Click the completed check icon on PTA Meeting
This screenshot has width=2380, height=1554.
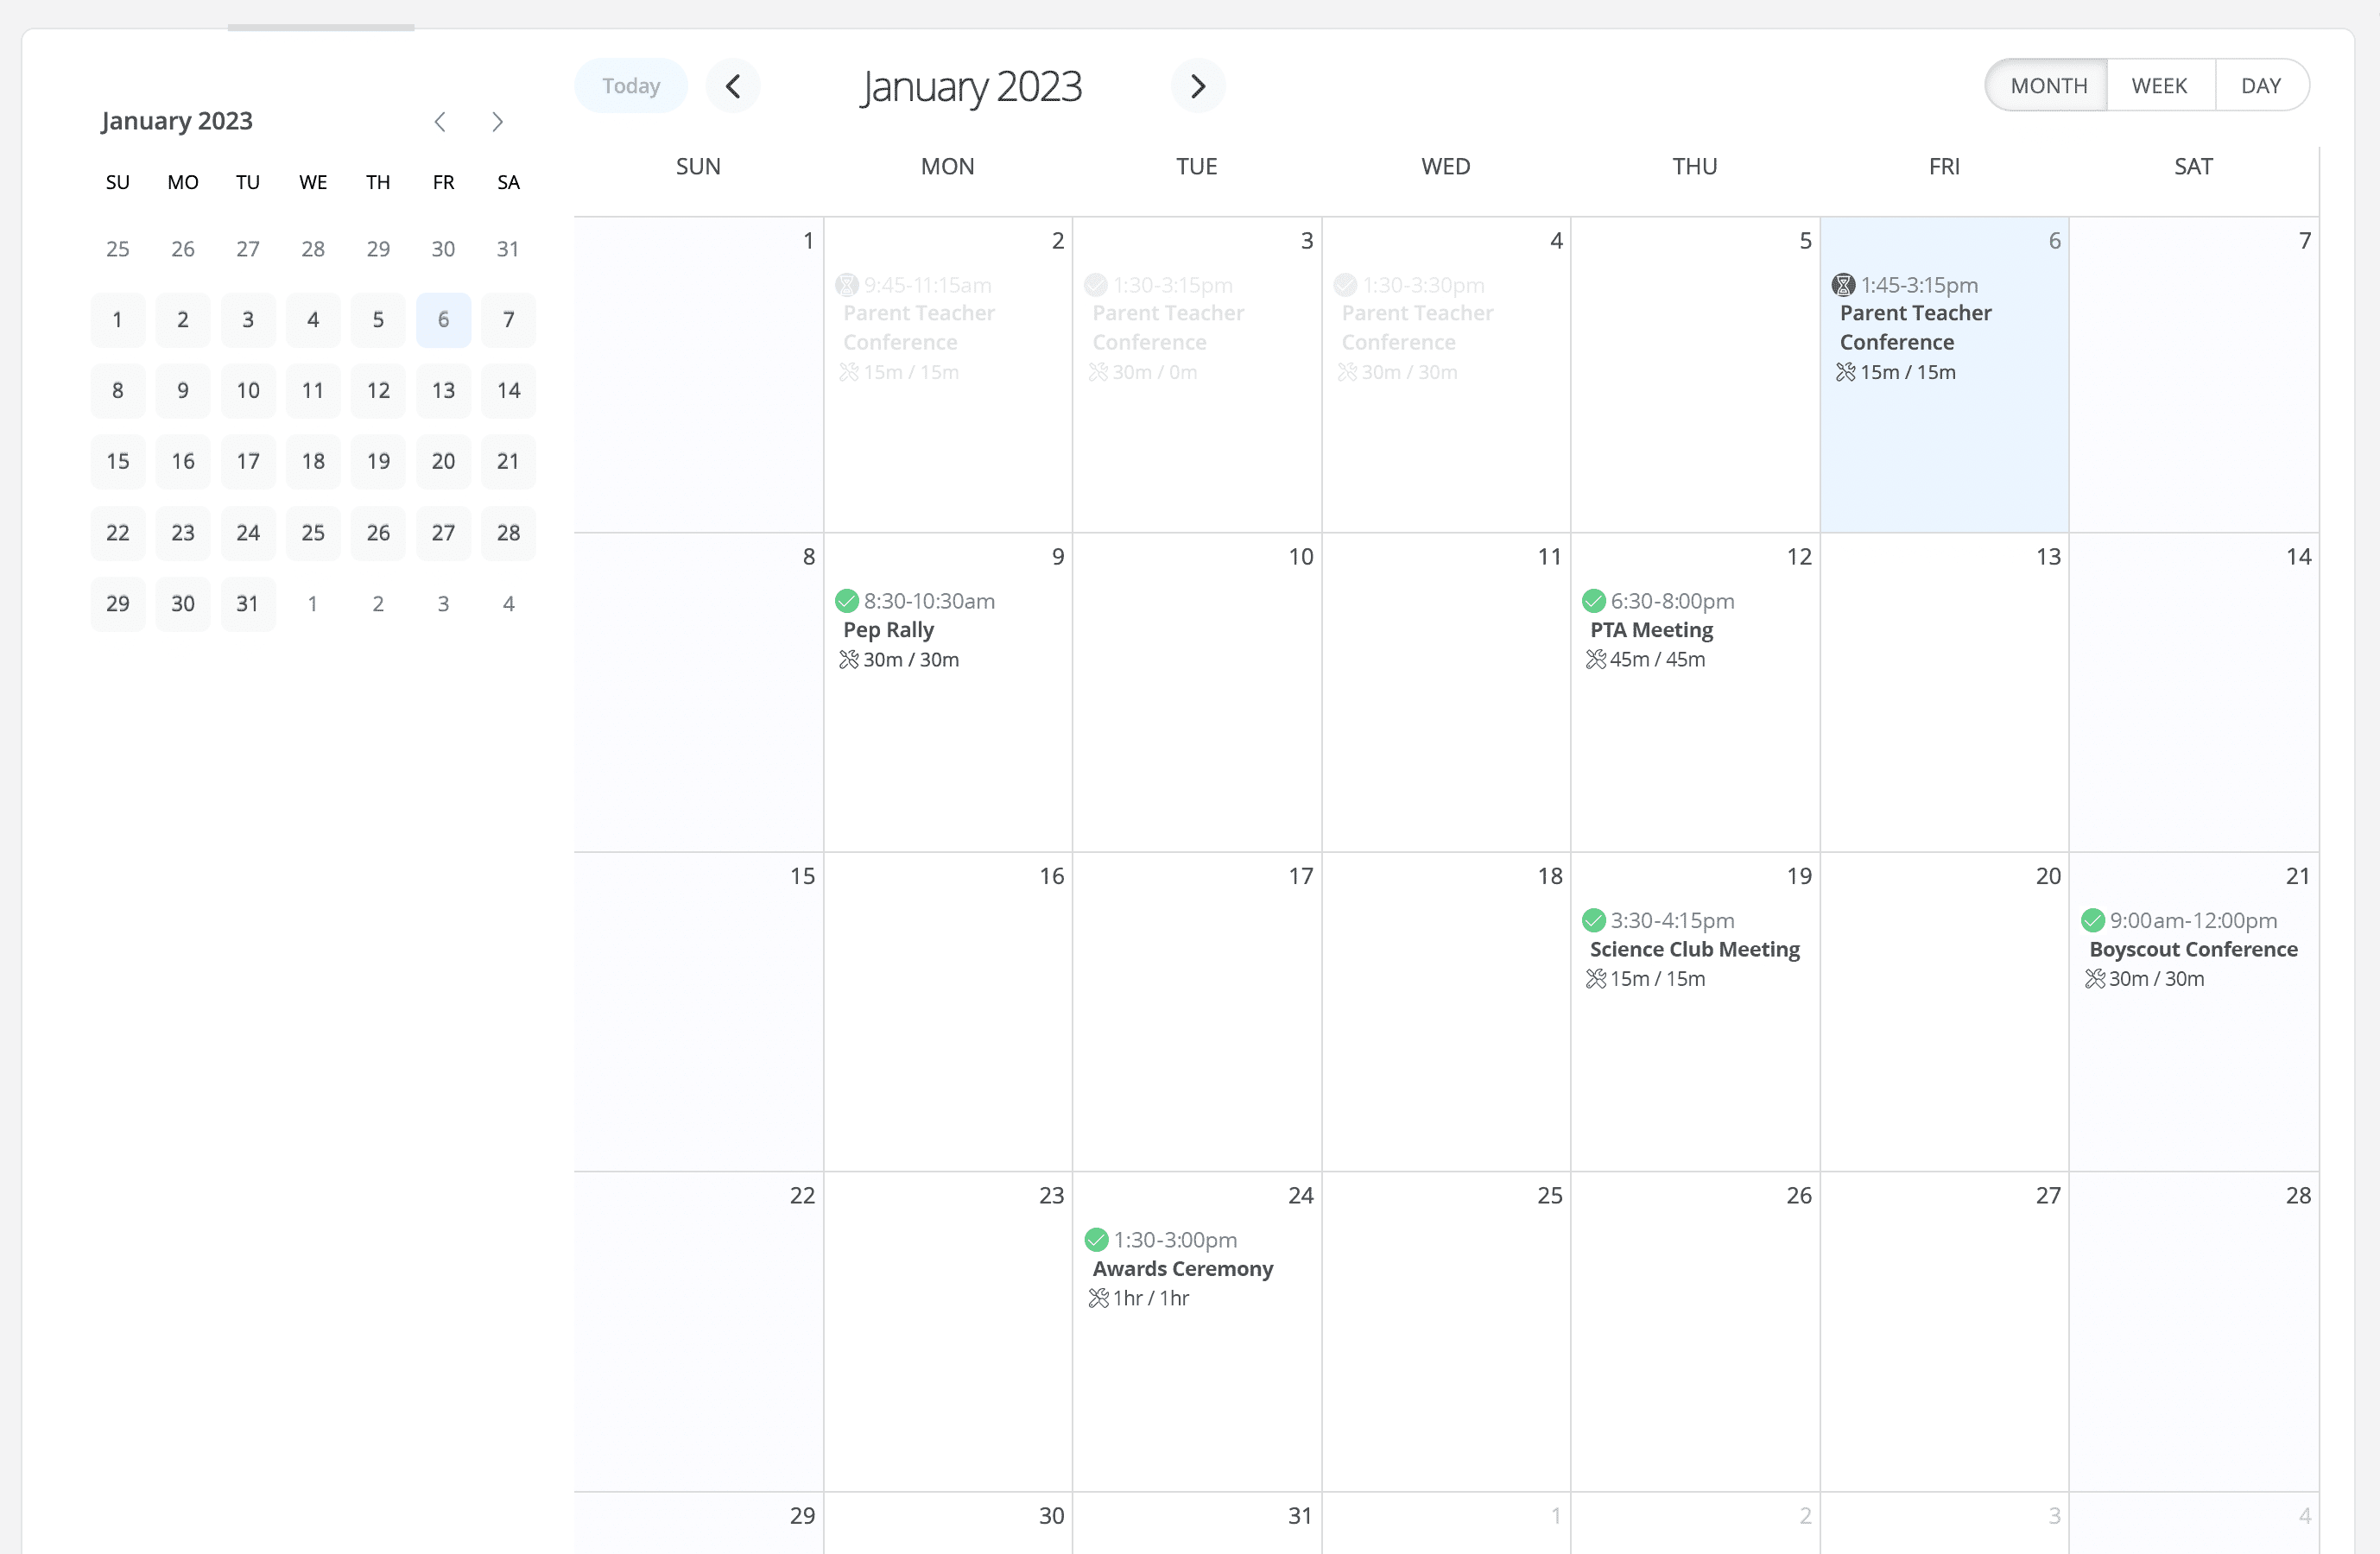[x=1593, y=601]
